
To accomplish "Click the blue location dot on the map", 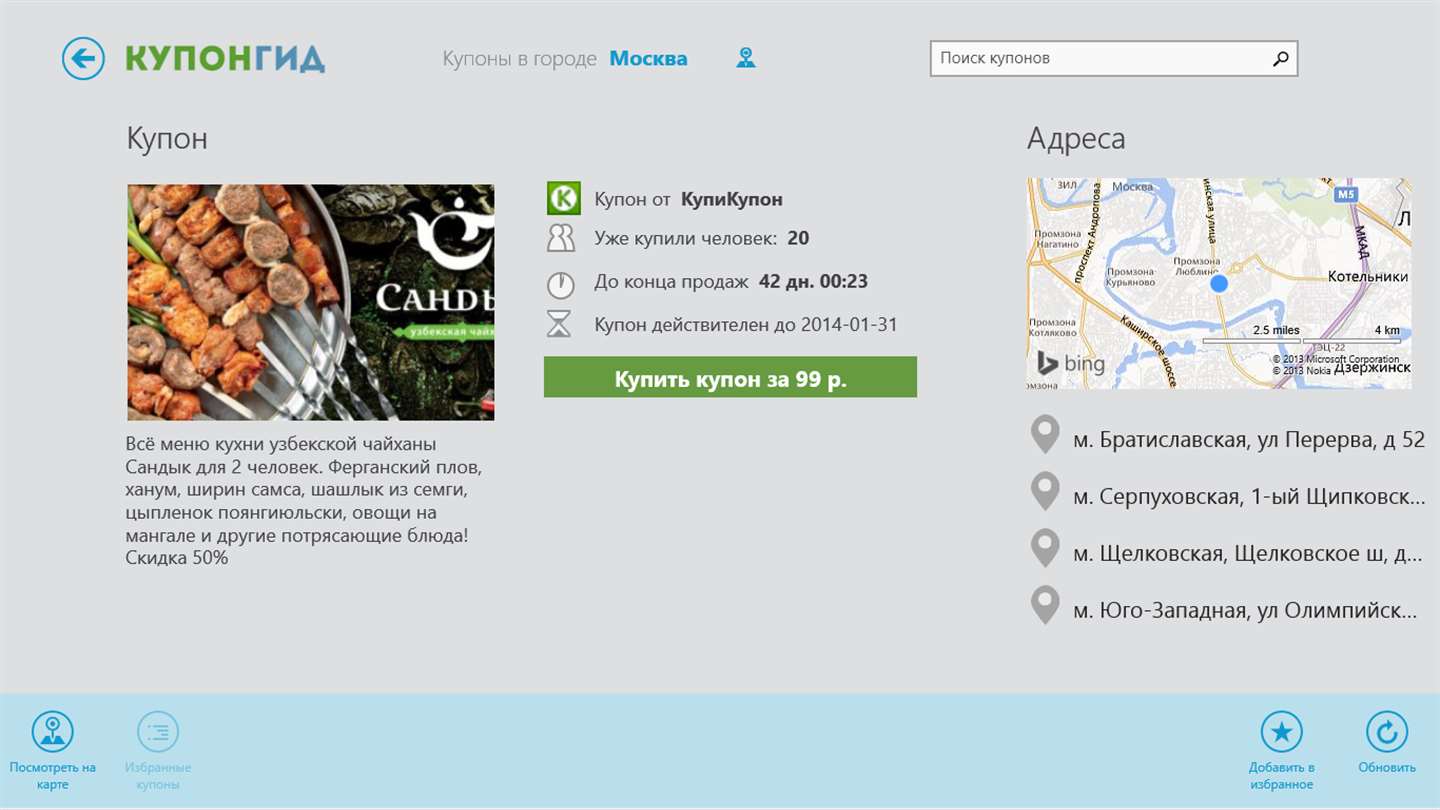I will click(1218, 284).
